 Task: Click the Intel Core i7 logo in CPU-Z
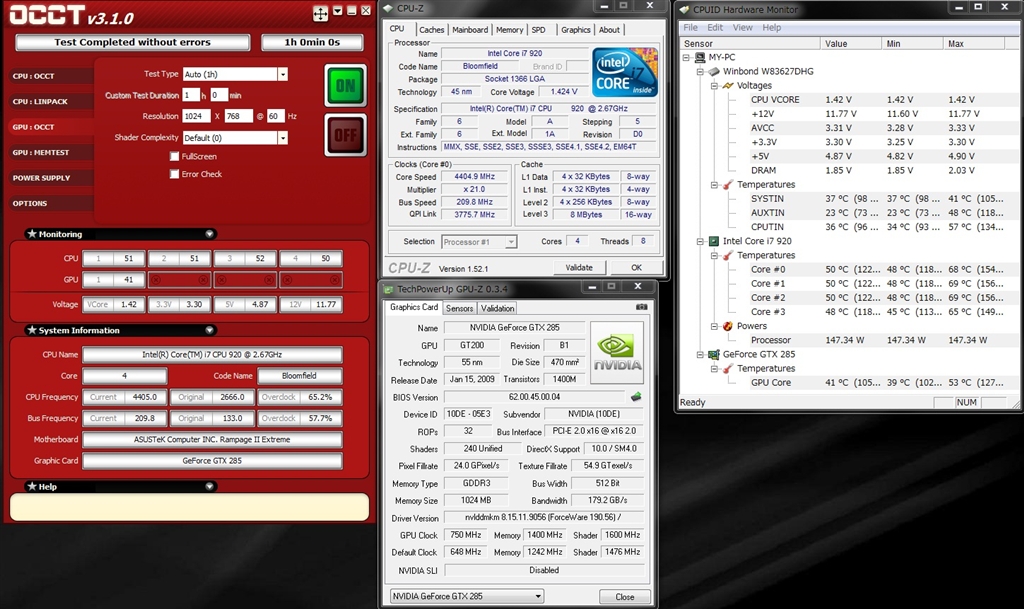click(x=625, y=72)
